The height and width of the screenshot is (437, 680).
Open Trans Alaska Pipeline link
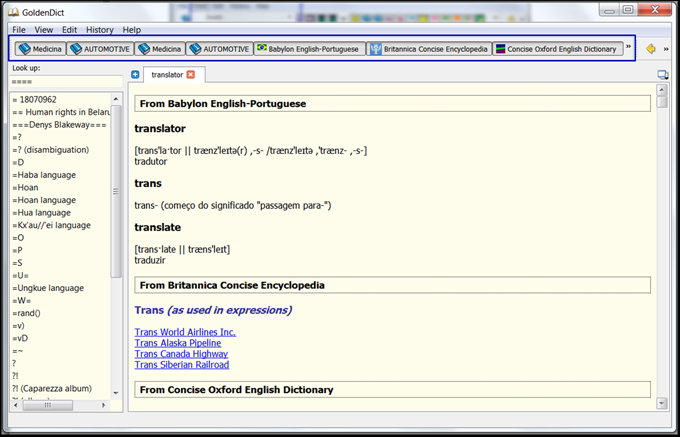pyautogui.click(x=178, y=343)
